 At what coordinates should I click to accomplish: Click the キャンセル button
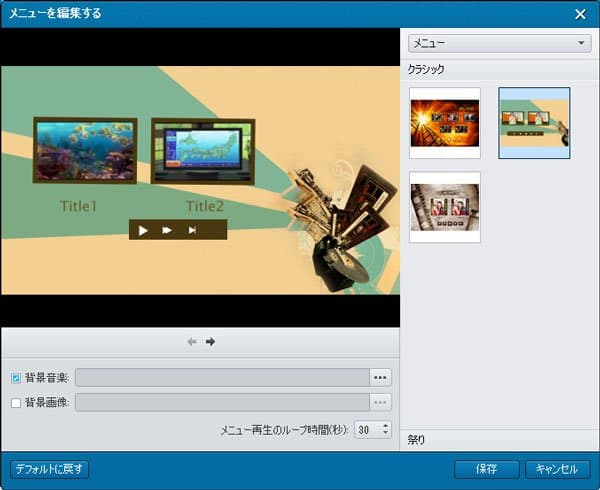click(x=557, y=469)
